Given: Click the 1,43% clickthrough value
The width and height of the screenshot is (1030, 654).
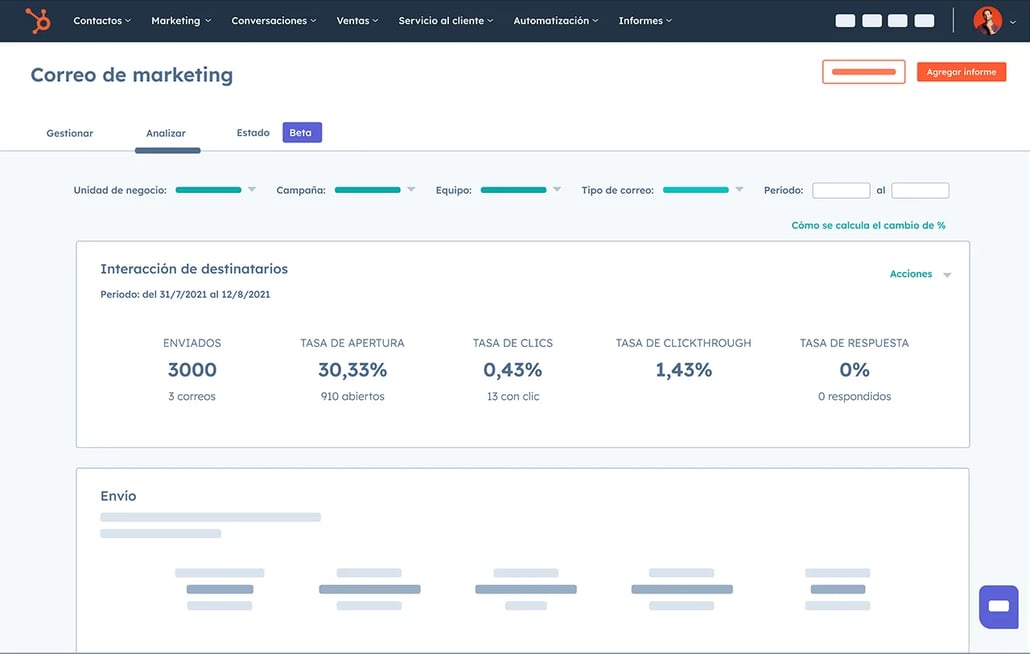Looking at the screenshot, I should [684, 370].
